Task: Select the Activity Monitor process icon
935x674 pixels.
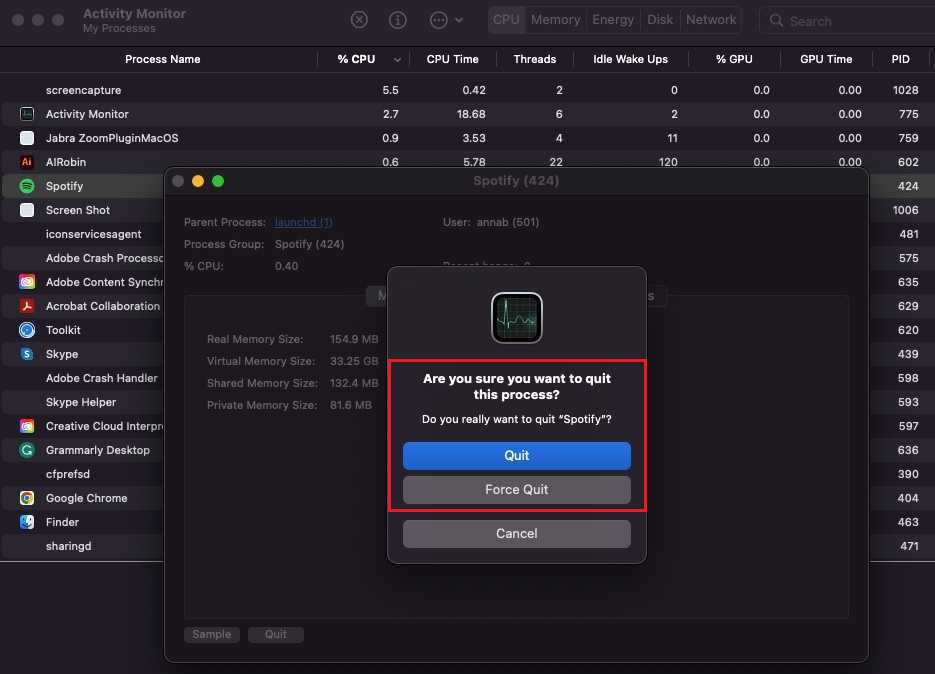Action: coord(27,114)
